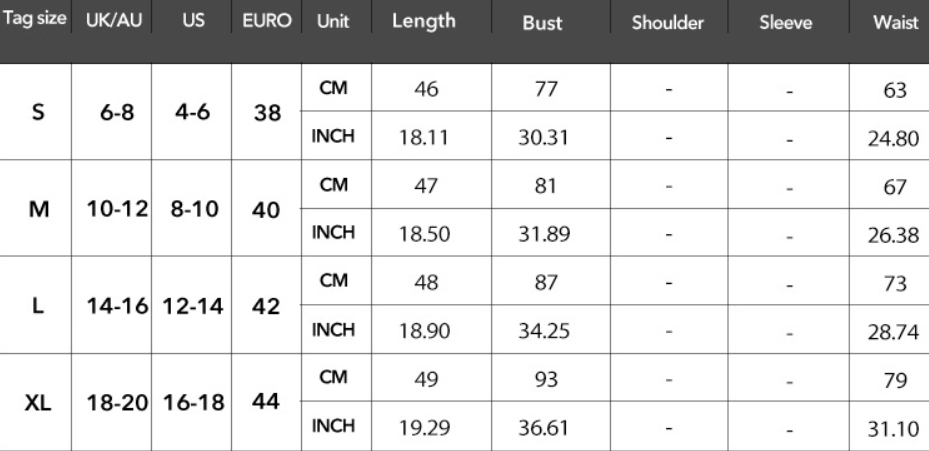Select the Length column header
Viewport: 929px width, 451px height.
(424, 21)
